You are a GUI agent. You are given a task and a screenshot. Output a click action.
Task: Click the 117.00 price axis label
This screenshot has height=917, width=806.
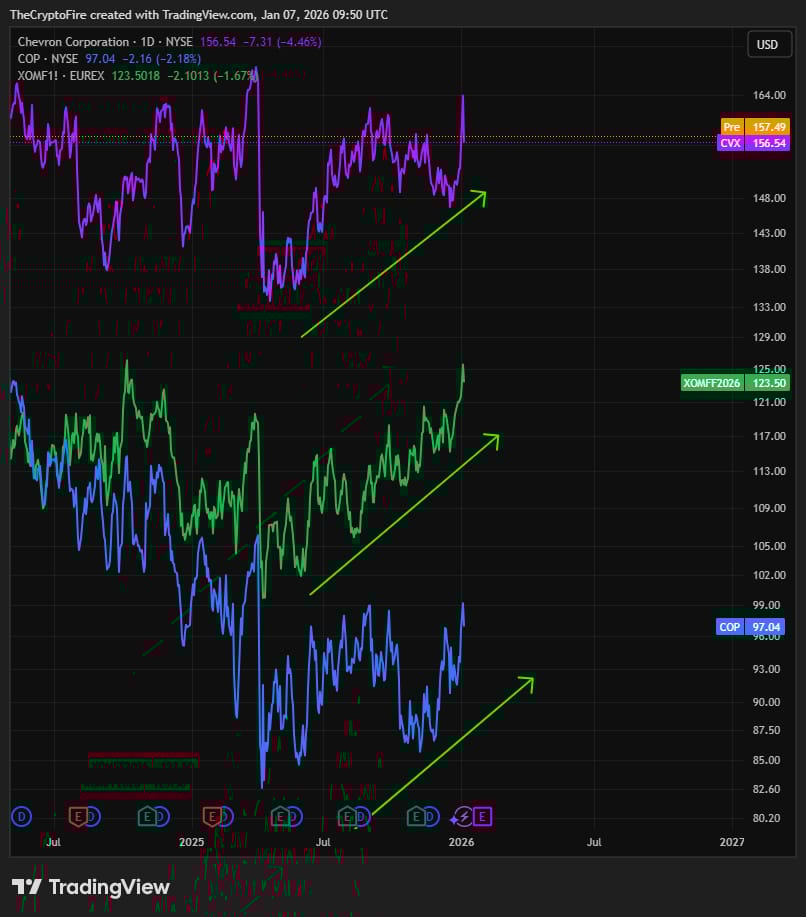pyautogui.click(x=769, y=436)
